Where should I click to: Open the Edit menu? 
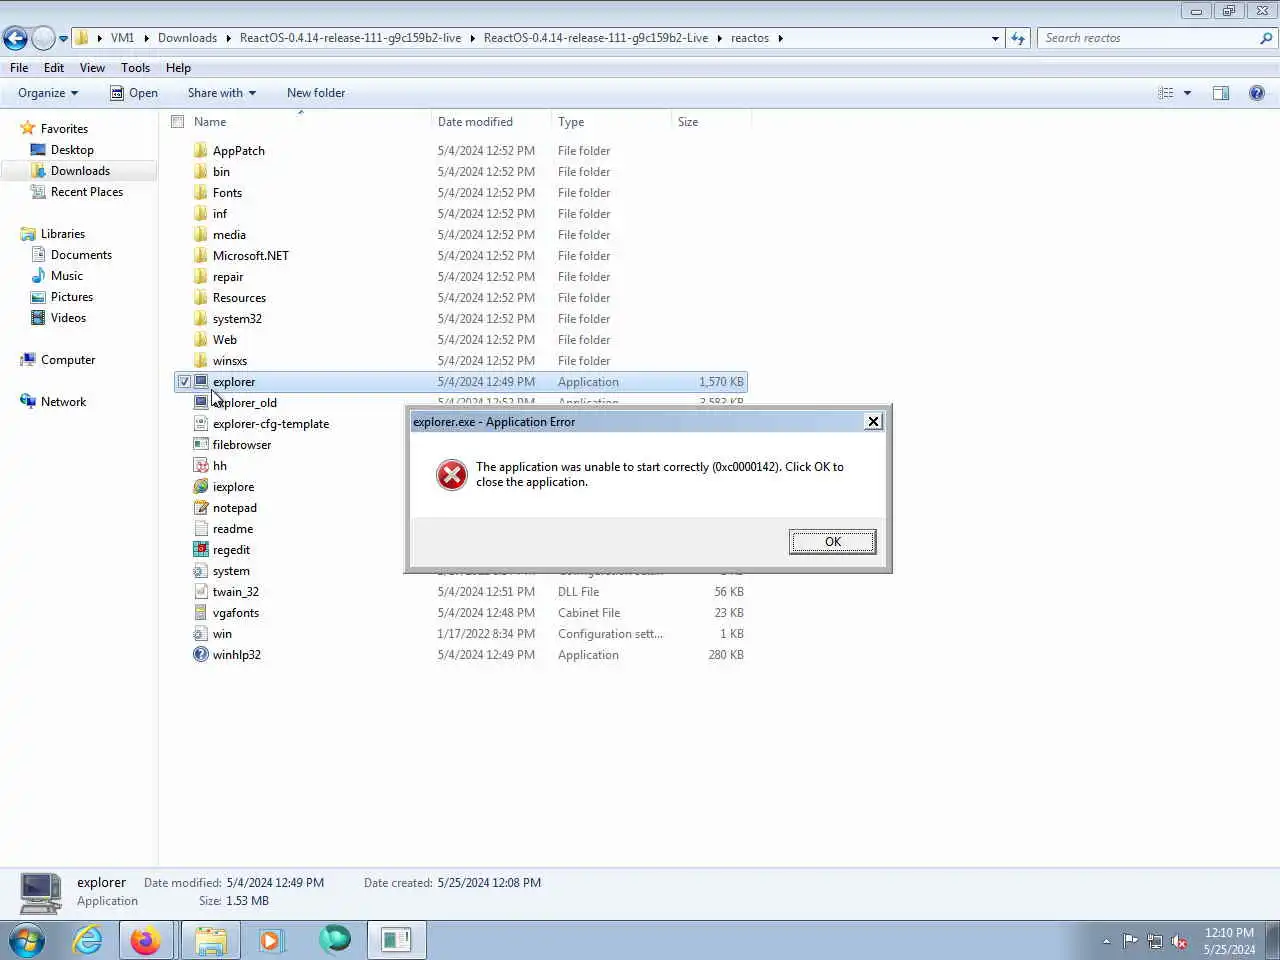point(54,68)
